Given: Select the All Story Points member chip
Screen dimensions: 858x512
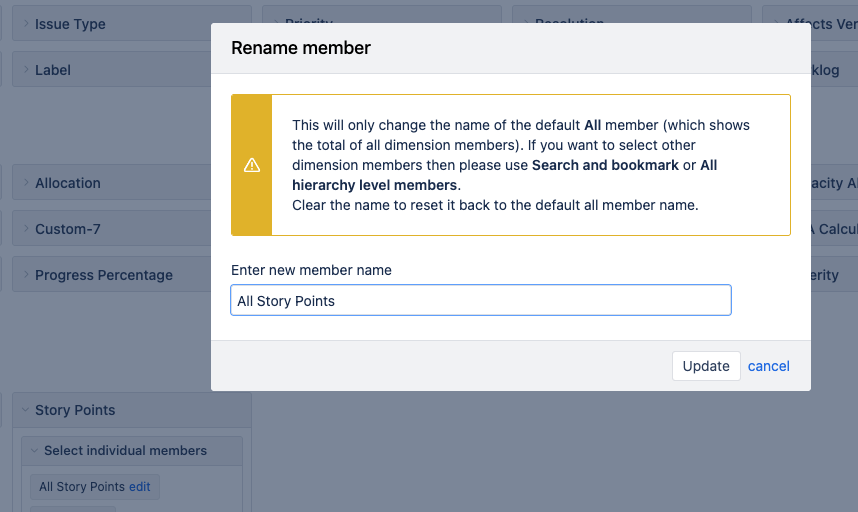Looking at the screenshot, I should (x=82, y=487).
